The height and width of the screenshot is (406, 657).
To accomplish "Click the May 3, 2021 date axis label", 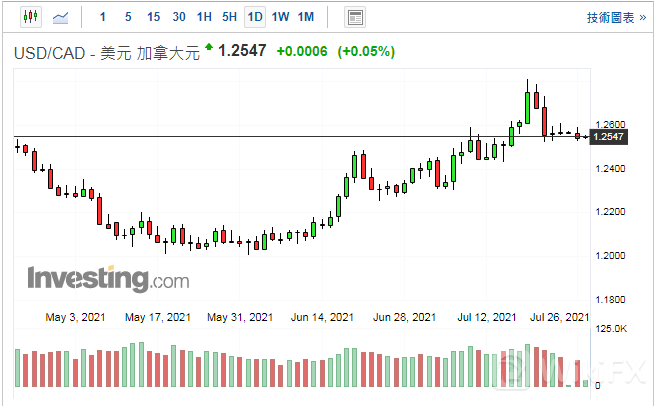I will (x=74, y=317).
